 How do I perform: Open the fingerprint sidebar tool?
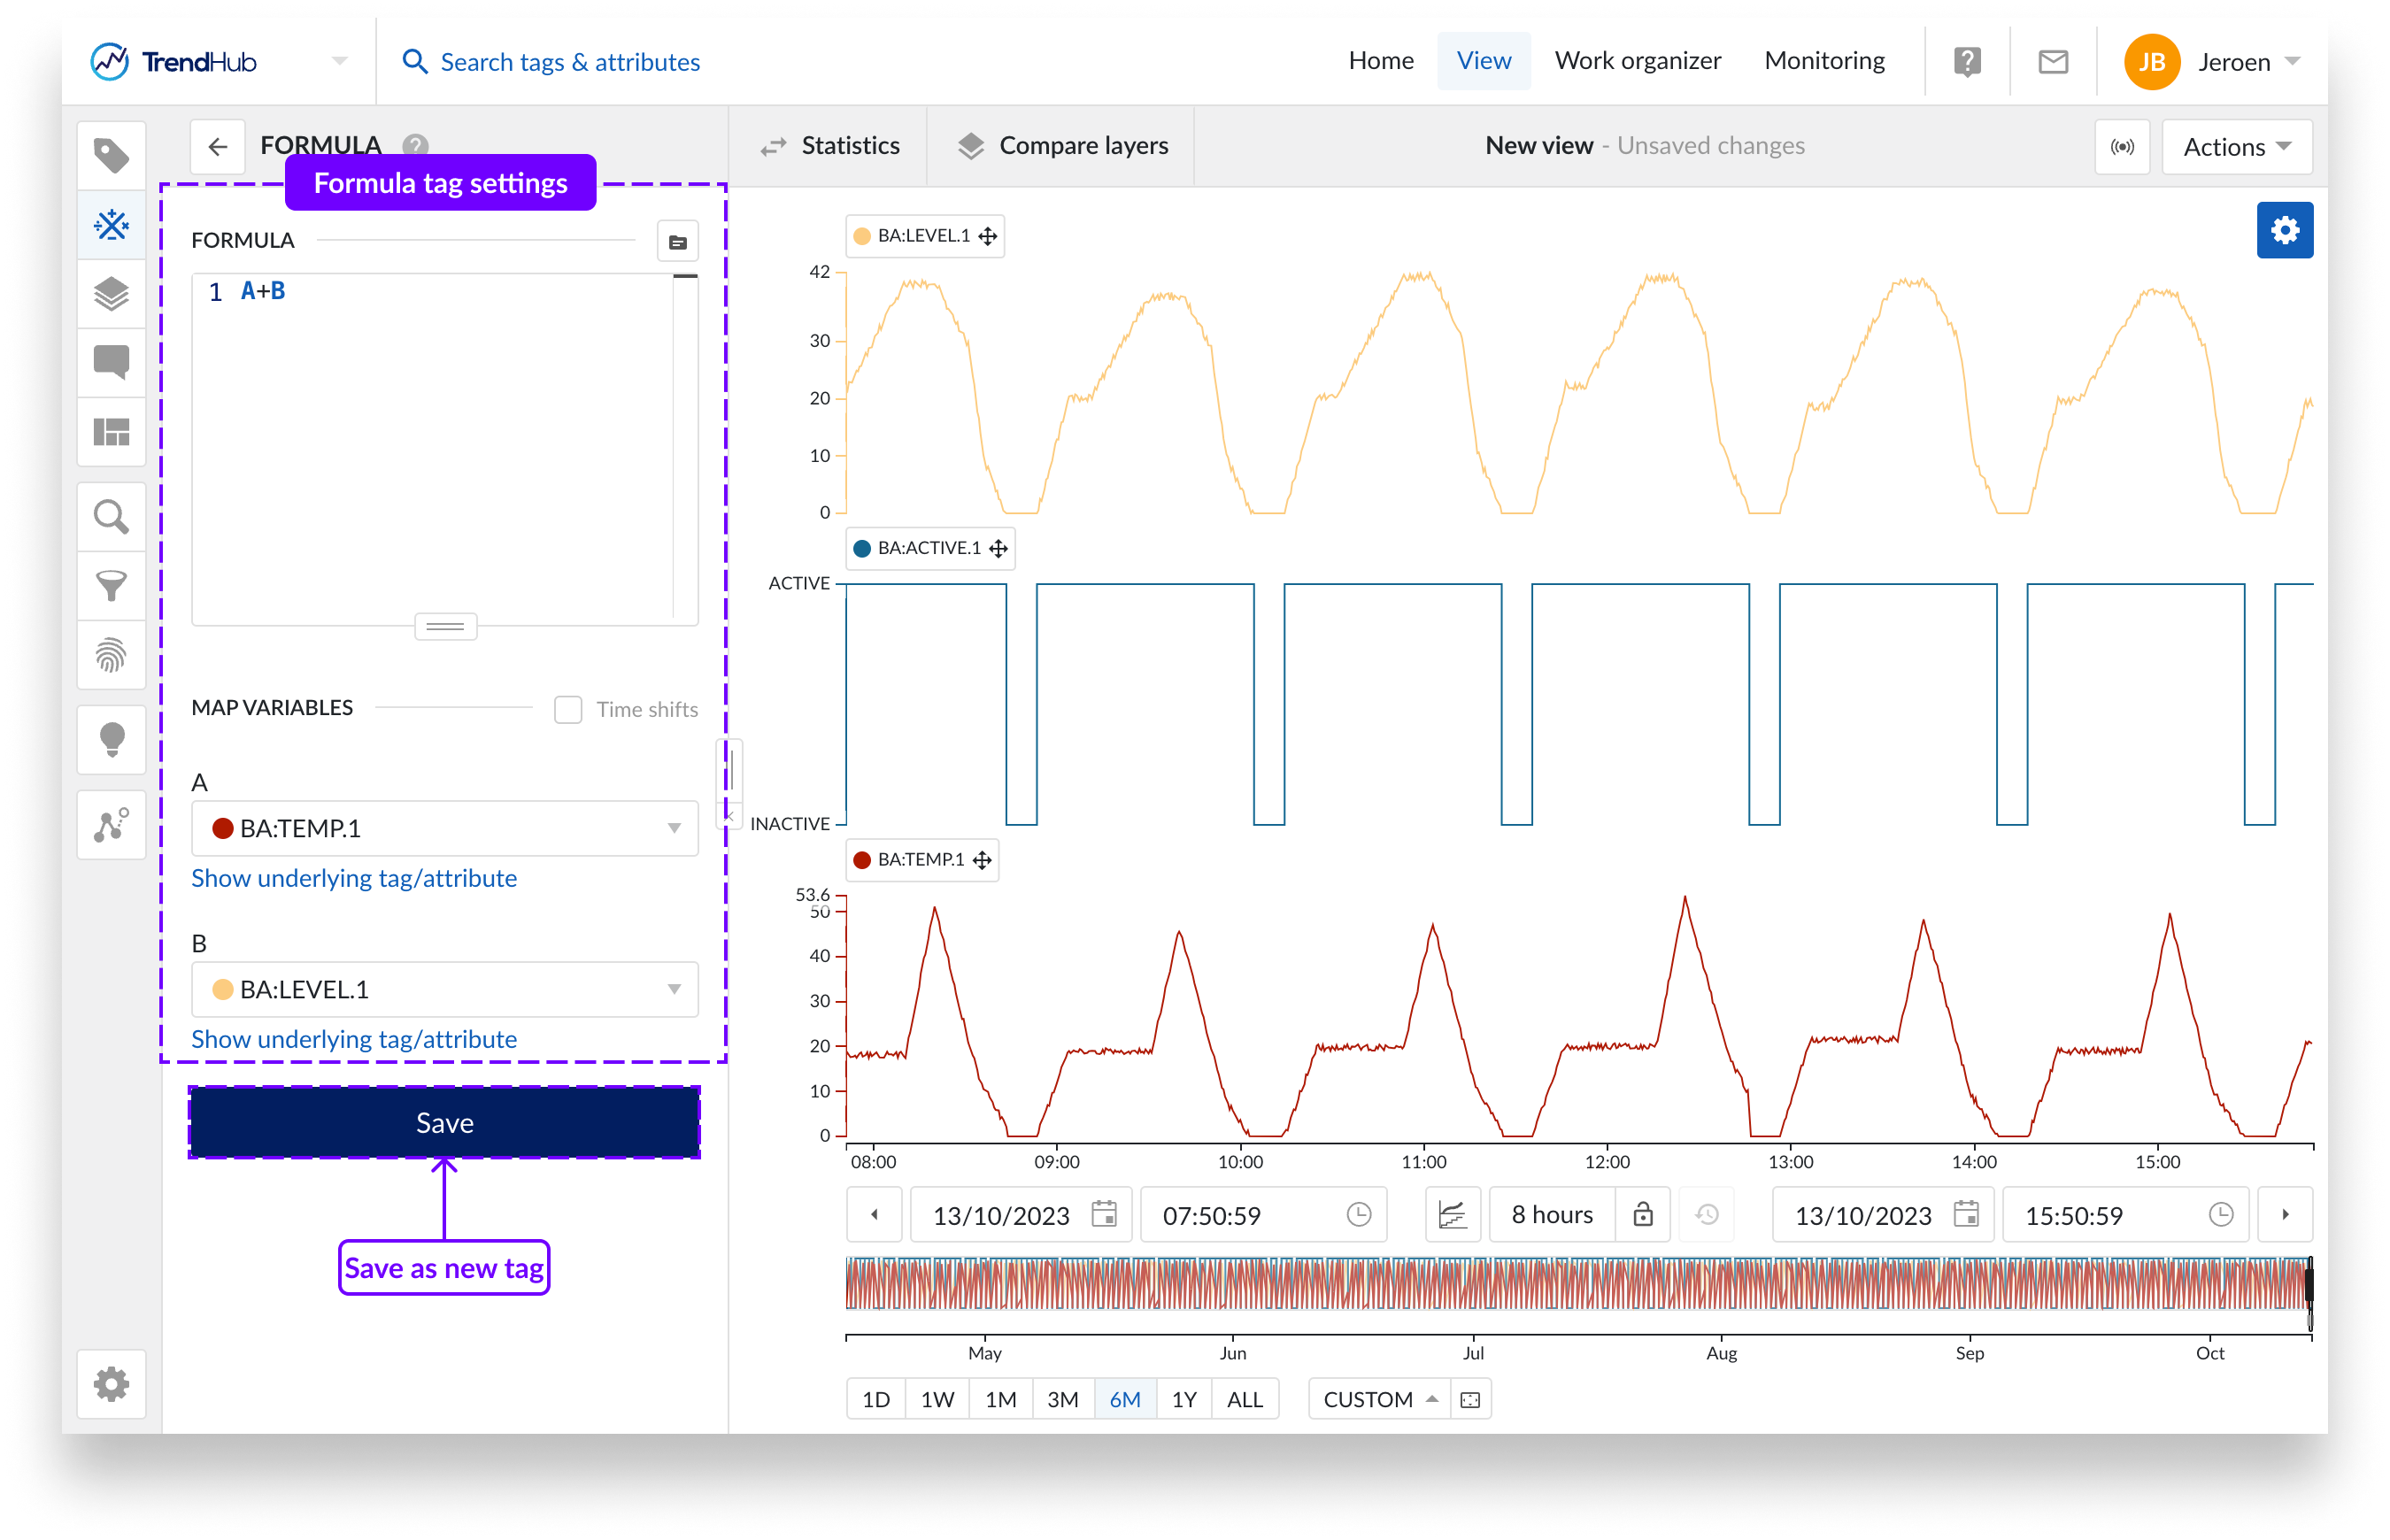point(111,656)
